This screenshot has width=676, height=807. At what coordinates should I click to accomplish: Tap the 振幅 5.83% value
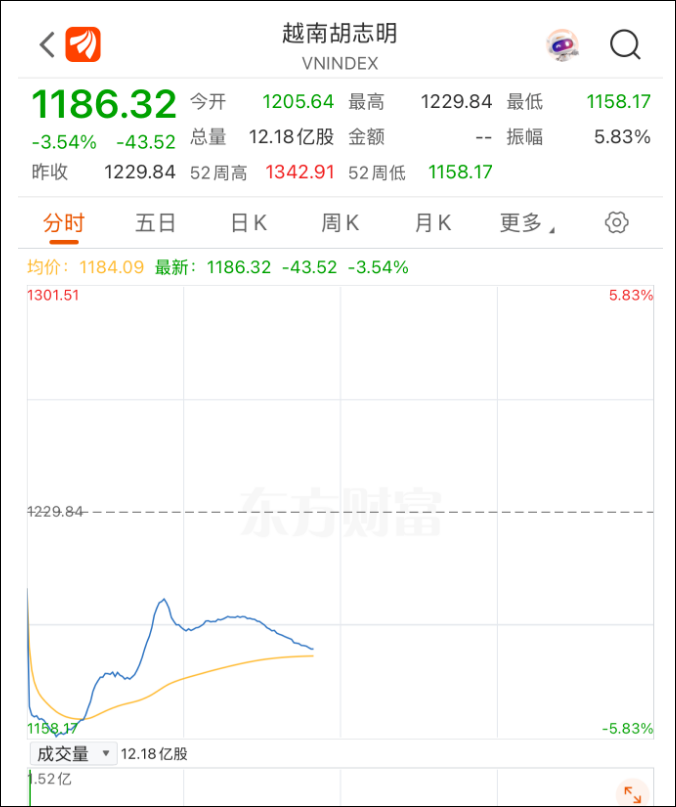pos(622,137)
